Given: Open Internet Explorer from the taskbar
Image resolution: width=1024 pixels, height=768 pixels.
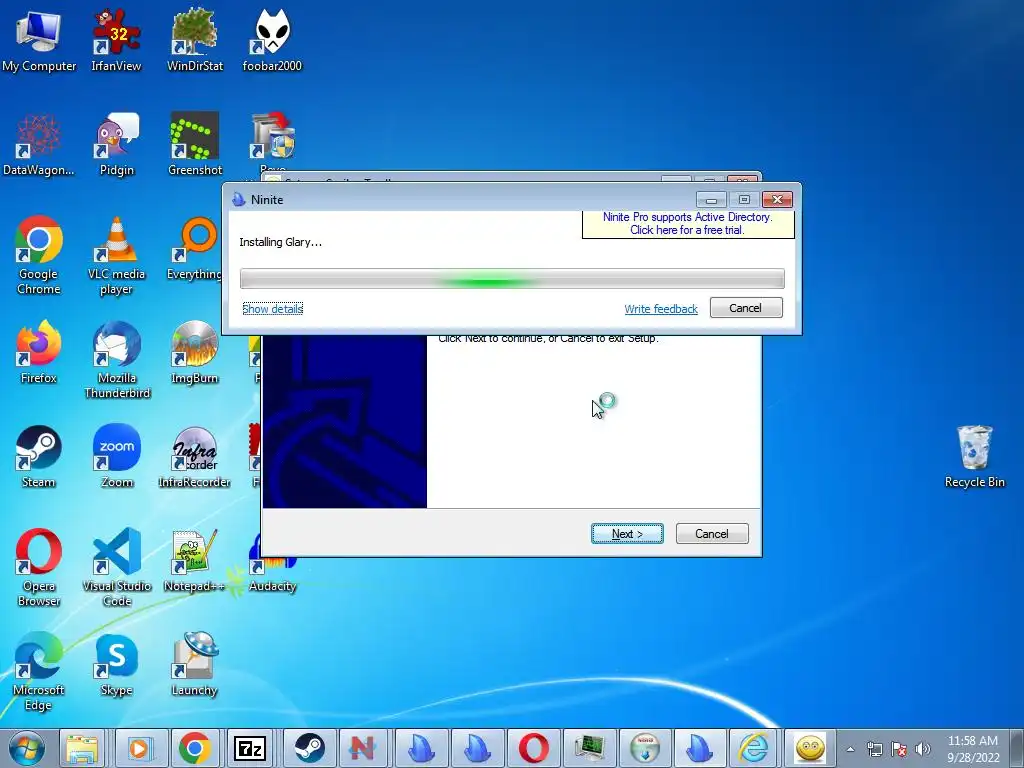Looking at the screenshot, I should 754,748.
